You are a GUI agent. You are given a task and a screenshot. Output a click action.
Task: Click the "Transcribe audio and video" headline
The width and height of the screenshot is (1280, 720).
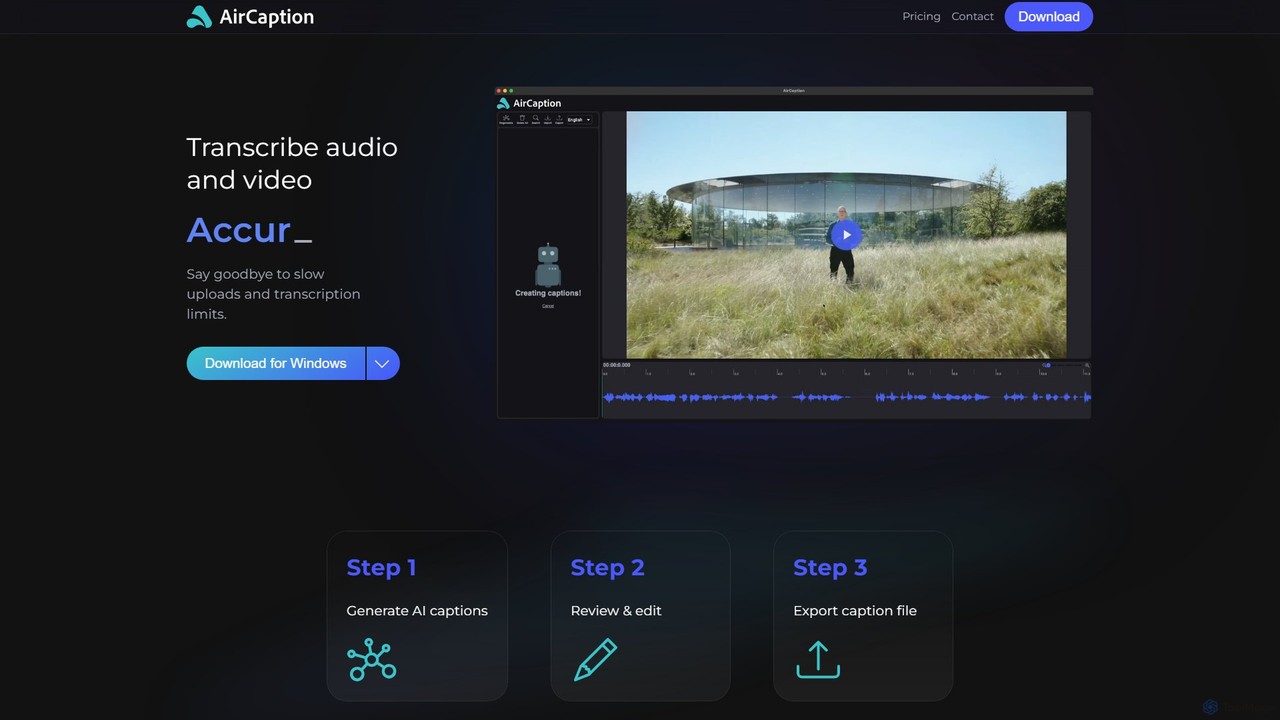[292, 163]
